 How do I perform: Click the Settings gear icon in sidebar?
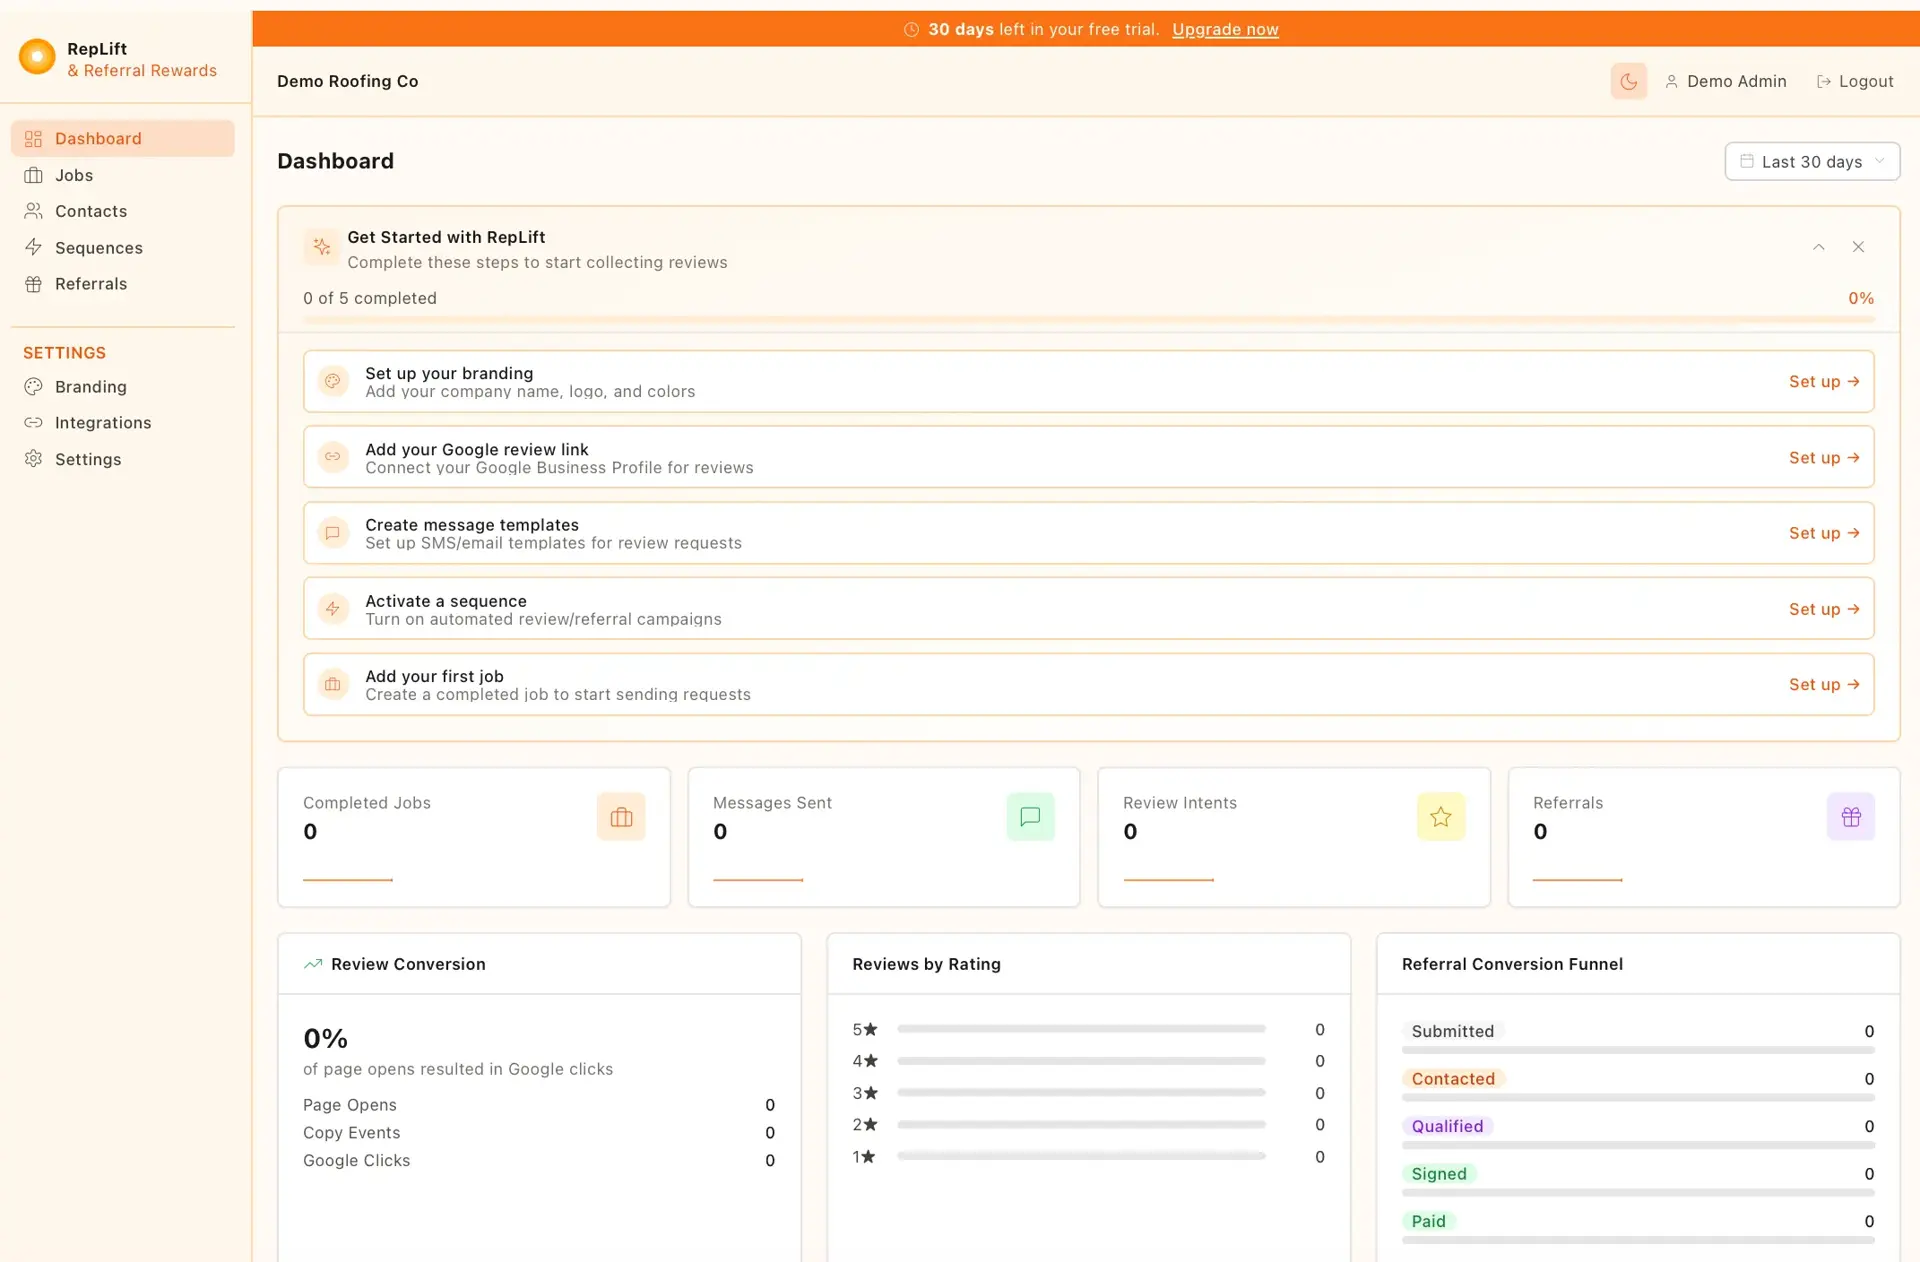[33, 459]
